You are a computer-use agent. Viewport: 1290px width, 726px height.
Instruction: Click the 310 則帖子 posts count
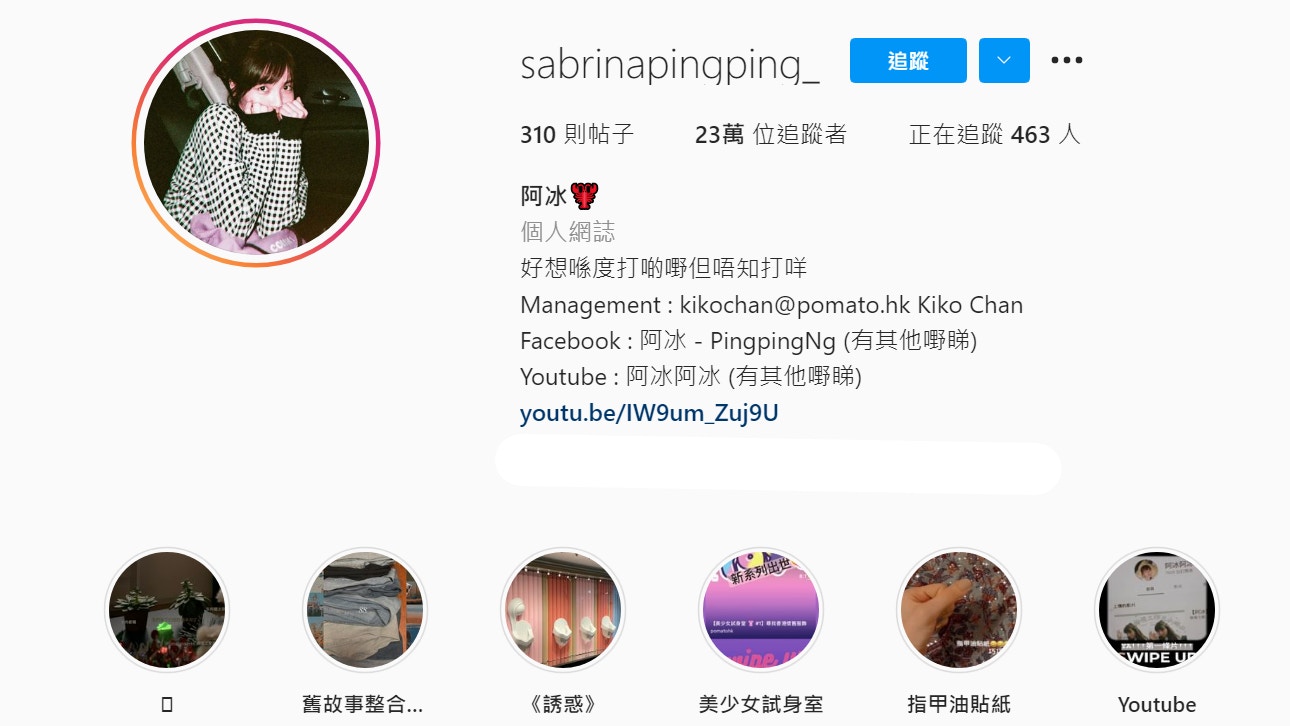pos(577,134)
